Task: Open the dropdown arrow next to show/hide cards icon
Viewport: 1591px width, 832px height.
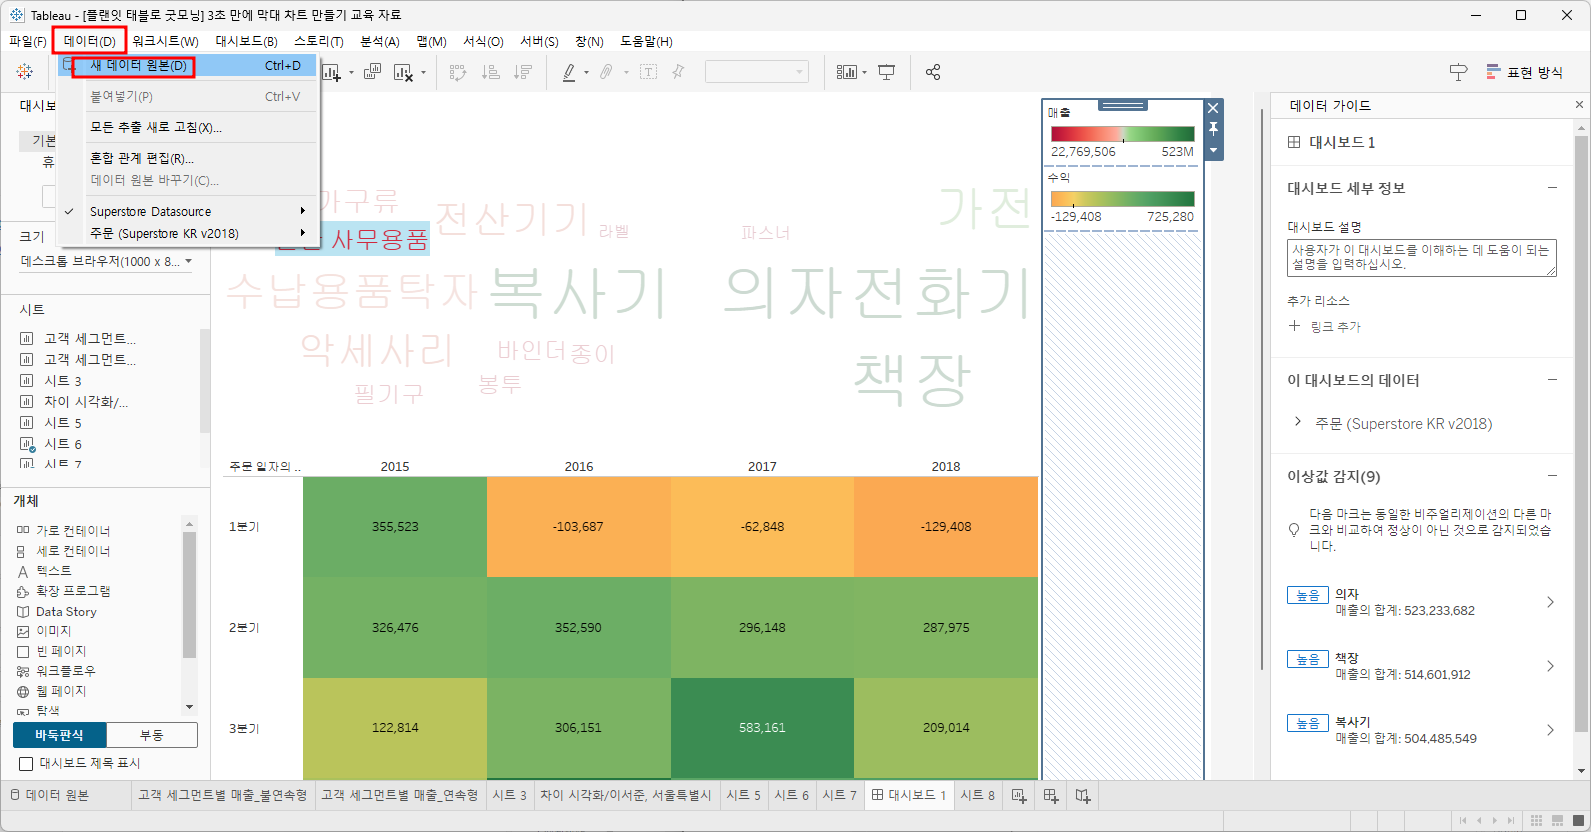Action: coord(864,72)
